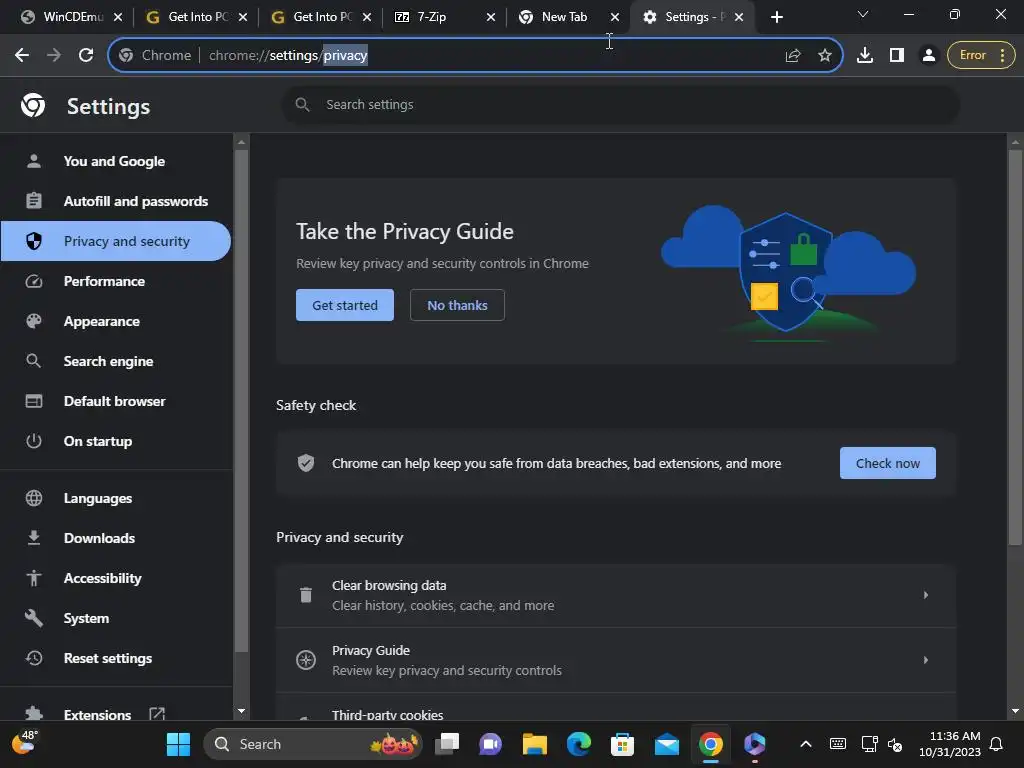The image size is (1024, 768).
Task: Bookmark this page with the star icon
Action: [x=825, y=56]
